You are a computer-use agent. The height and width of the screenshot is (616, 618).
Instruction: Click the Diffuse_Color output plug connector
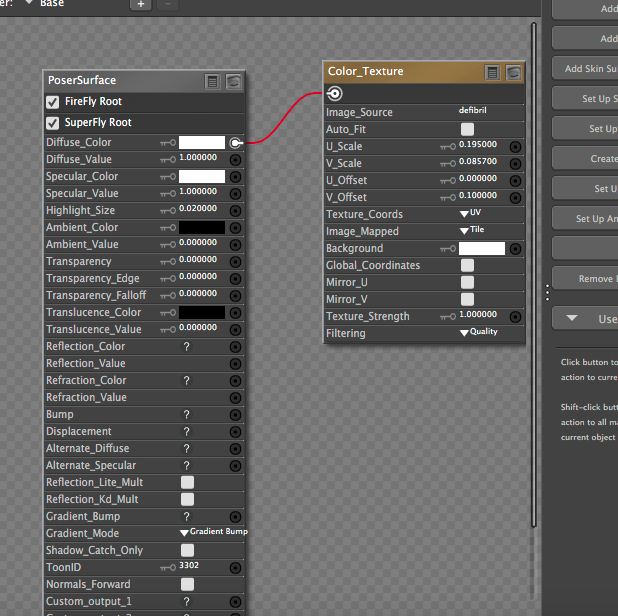pos(235,143)
